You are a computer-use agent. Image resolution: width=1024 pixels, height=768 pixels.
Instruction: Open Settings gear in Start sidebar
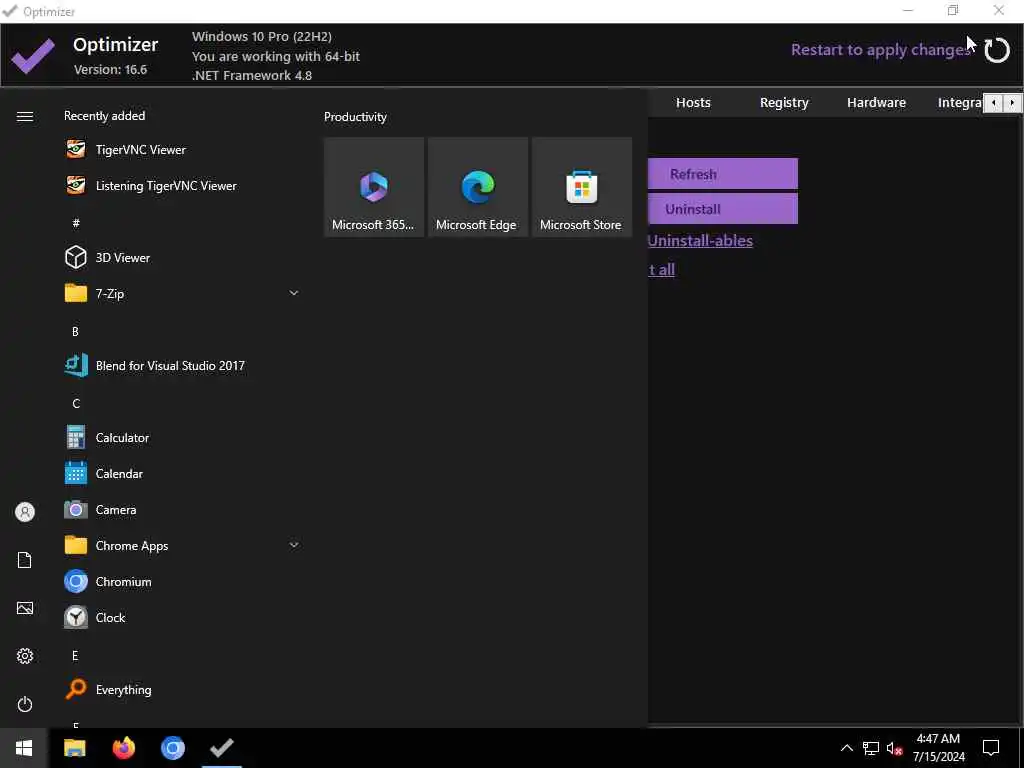click(x=25, y=656)
